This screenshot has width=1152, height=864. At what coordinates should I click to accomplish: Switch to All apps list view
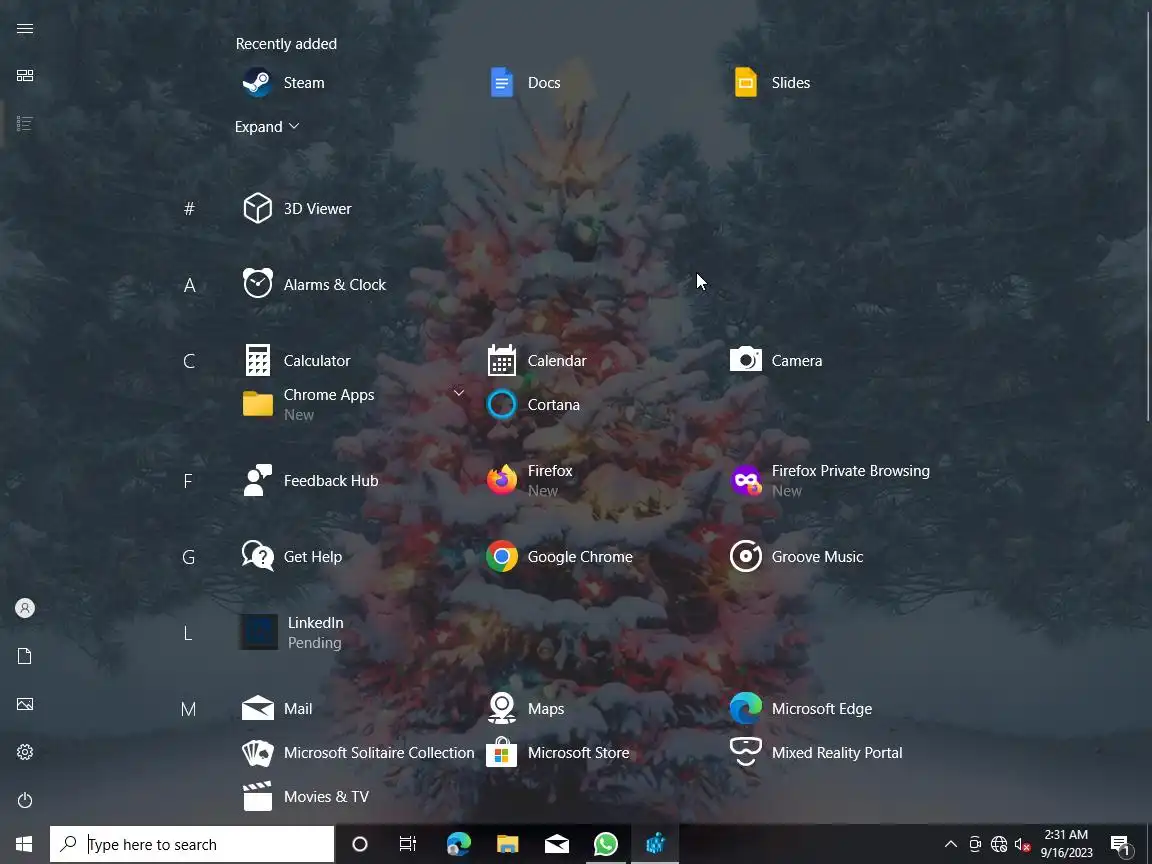pos(25,123)
